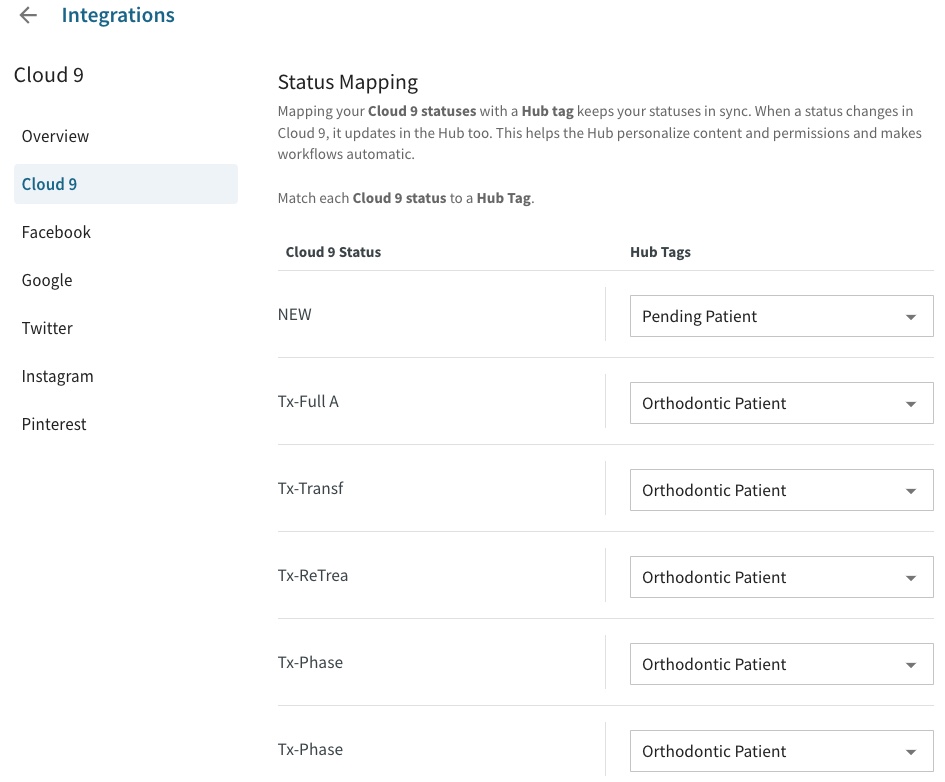Open the Orthodontic Patient dropdown for Tx-ReTrea
Image resolution: width=945 pixels, height=782 pixels.
780,577
